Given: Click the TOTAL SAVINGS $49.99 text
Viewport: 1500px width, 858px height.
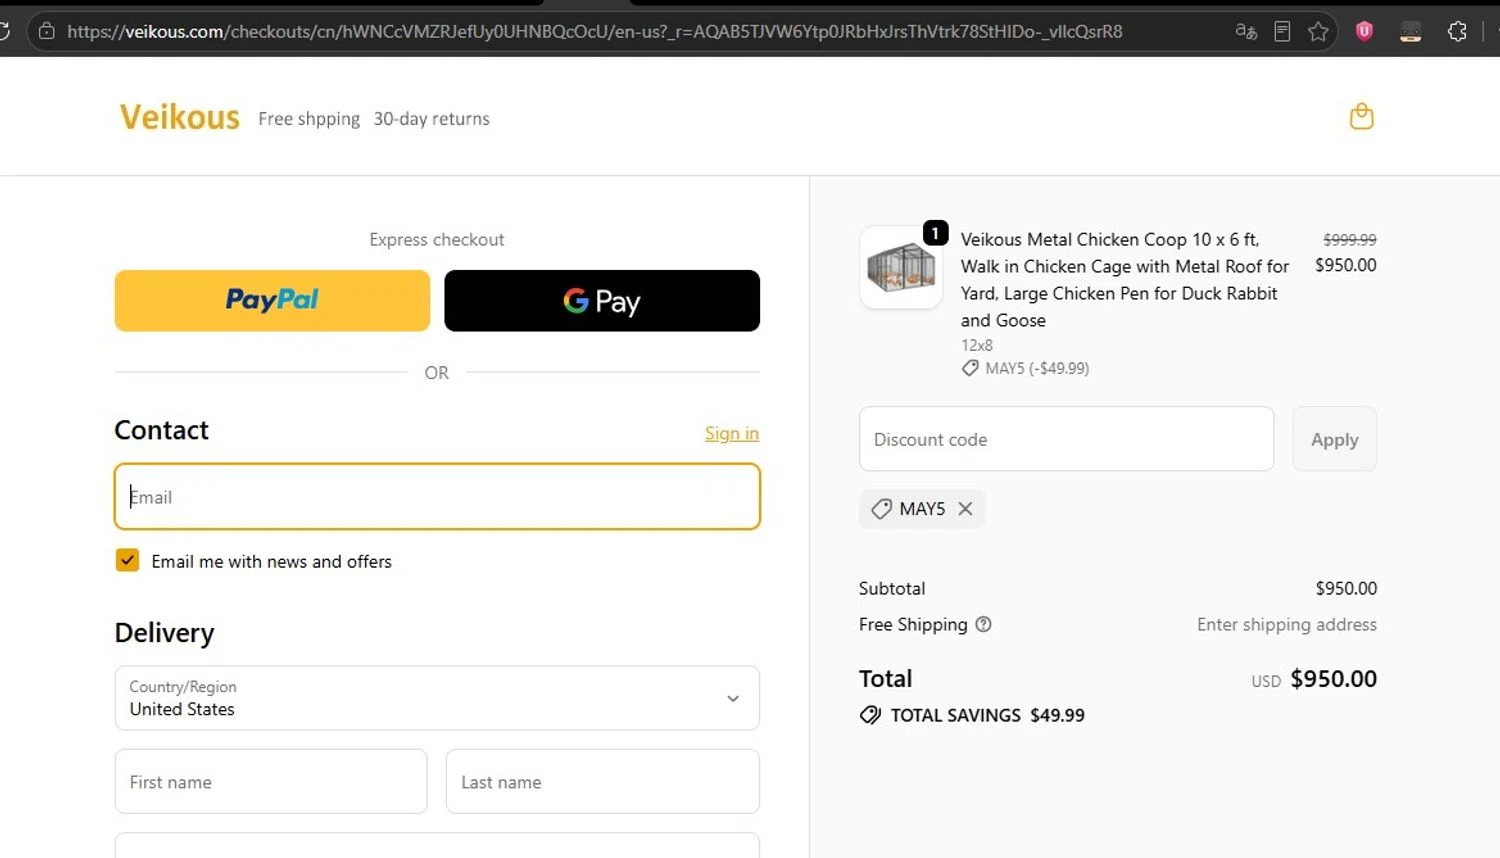Looking at the screenshot, I should point(988,715).
